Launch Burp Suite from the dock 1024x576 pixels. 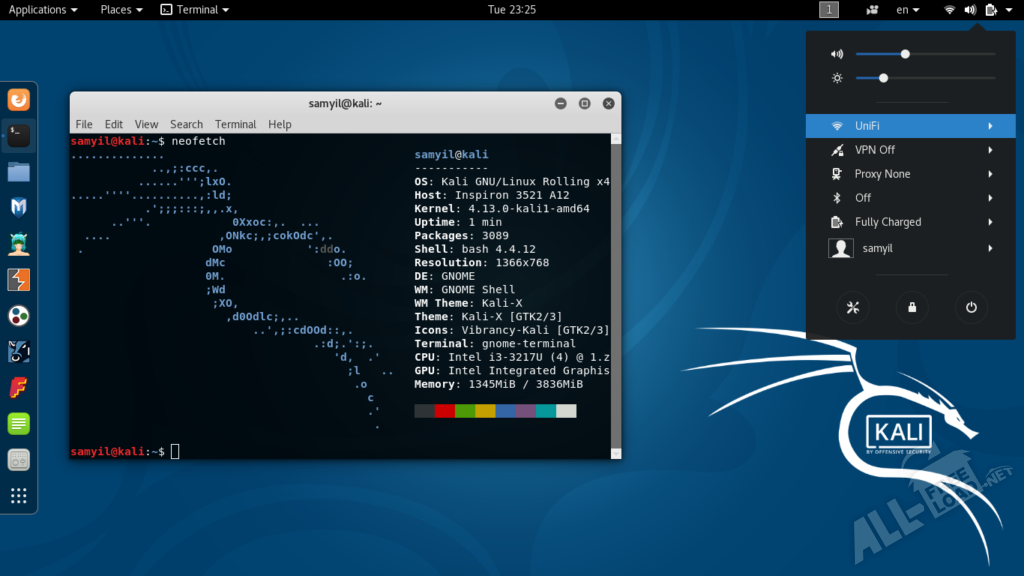(19, 280)
